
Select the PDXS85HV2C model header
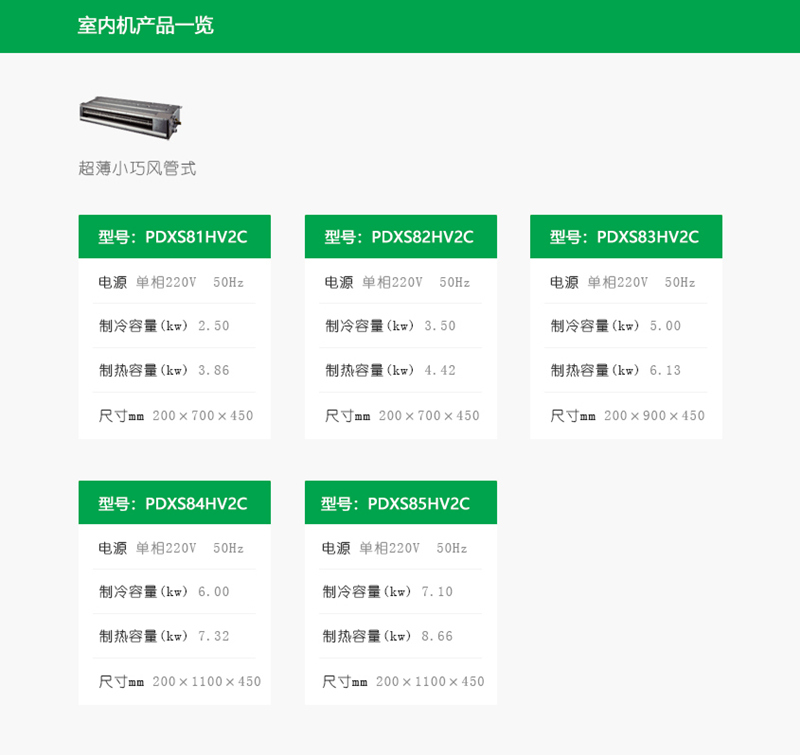tap(400, 503)
